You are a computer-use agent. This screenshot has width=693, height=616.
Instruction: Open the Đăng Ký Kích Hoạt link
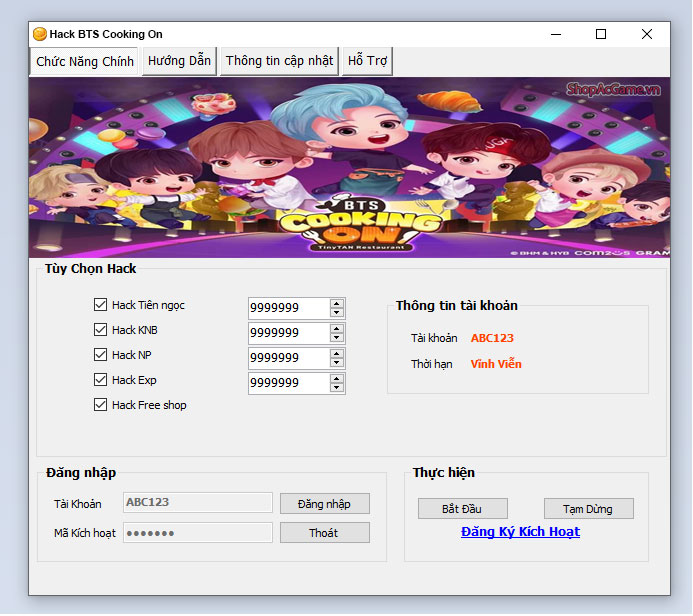click(520, 532)
